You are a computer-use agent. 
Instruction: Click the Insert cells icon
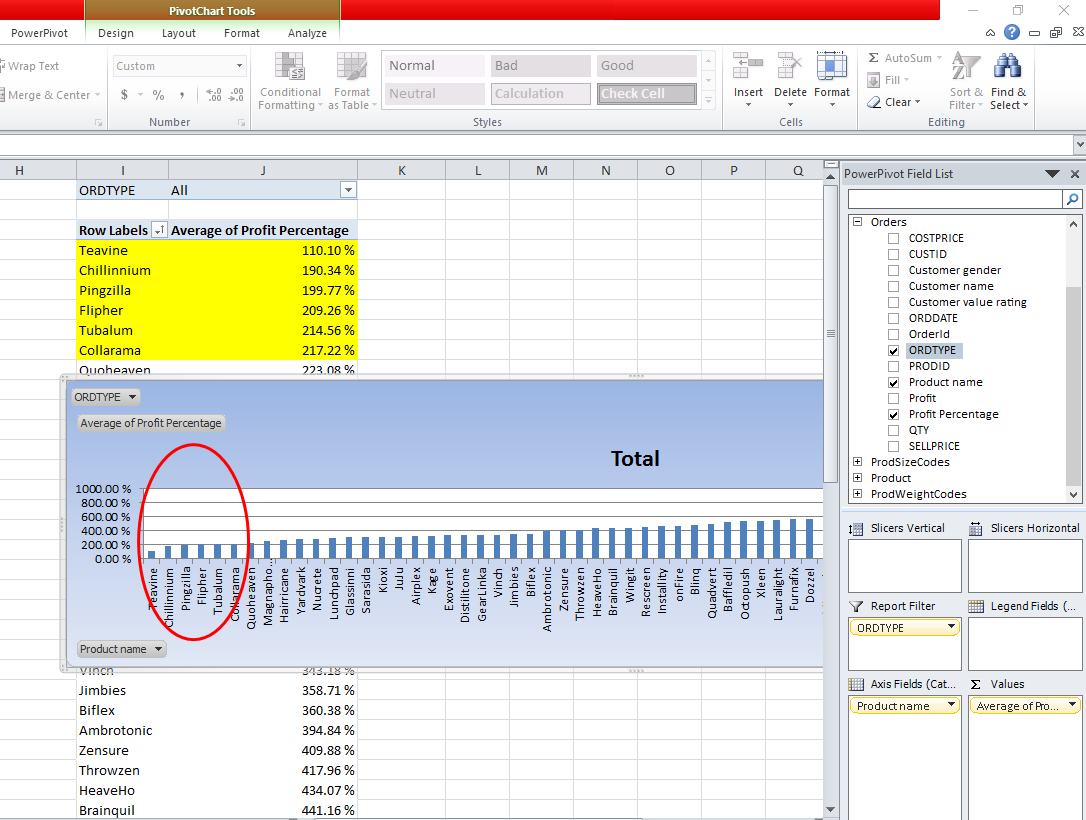tap(748, 68)
